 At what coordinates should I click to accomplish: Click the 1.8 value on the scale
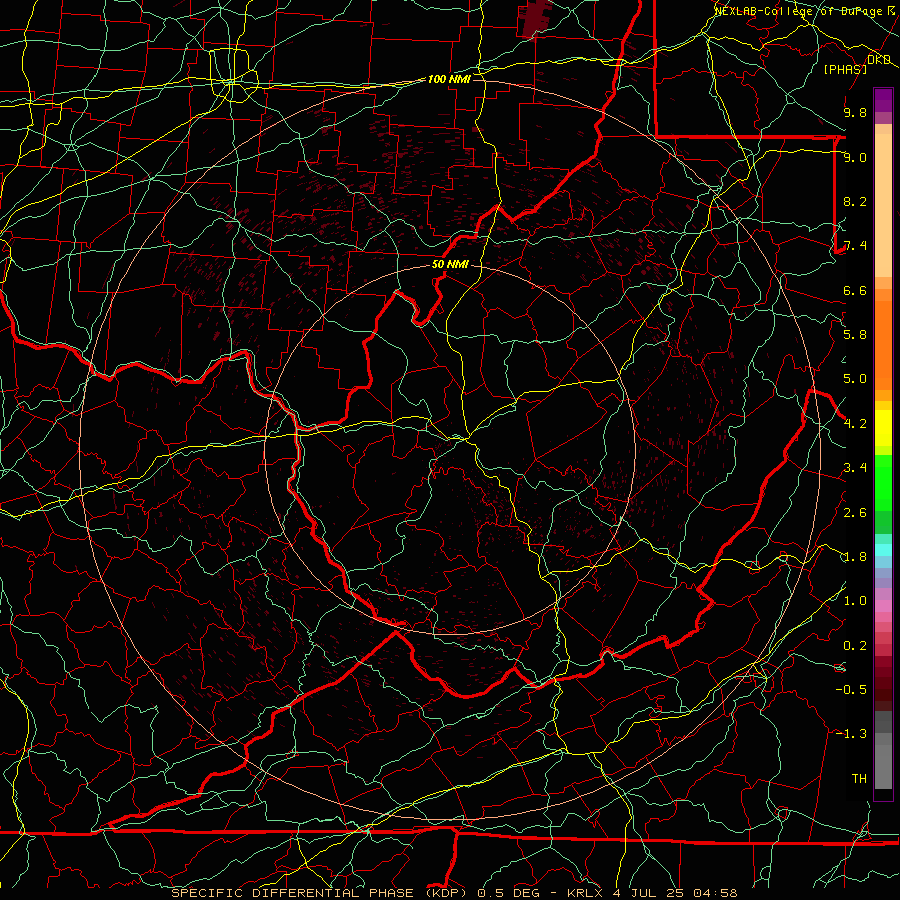click(x=855, y=557)
